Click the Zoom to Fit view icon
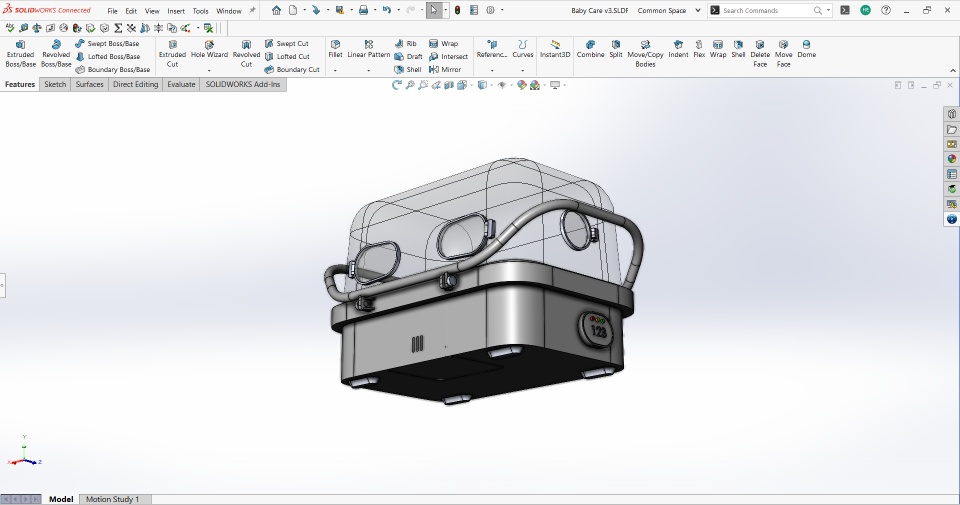 (411, 85)
